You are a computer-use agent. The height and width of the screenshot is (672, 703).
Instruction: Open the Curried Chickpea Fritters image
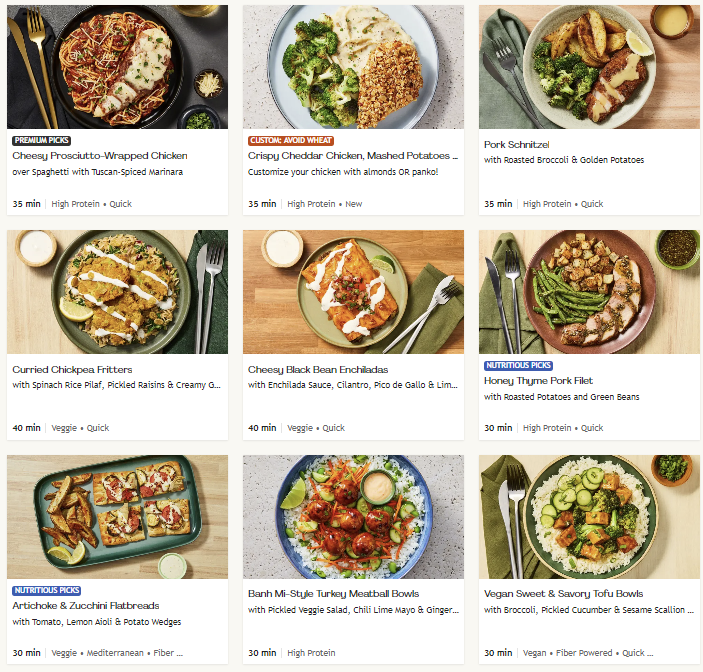[117, 292]
